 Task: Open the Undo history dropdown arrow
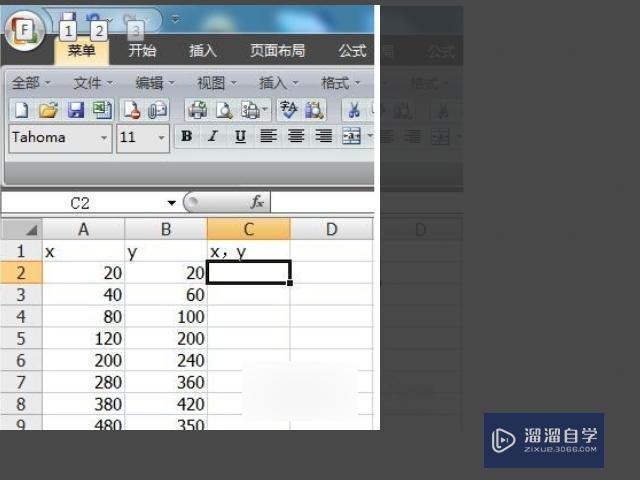point(110,19)
